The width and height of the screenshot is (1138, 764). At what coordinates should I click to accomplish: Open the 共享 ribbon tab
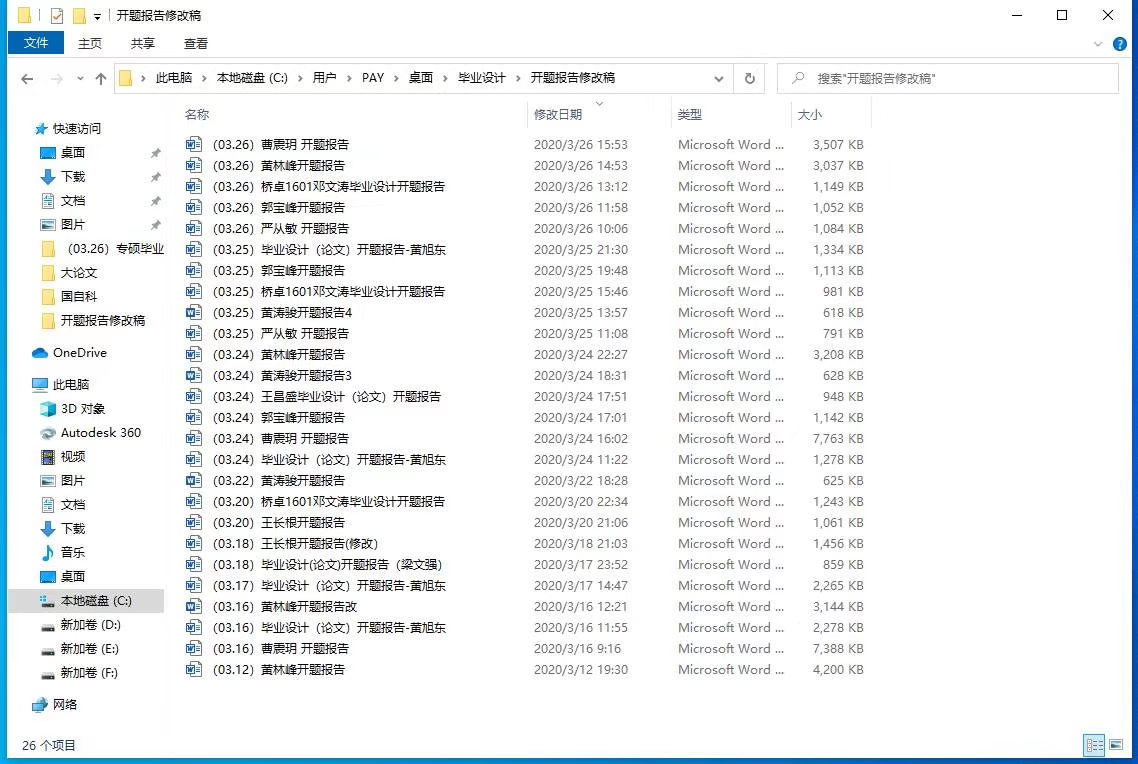[x=143, y=43]
